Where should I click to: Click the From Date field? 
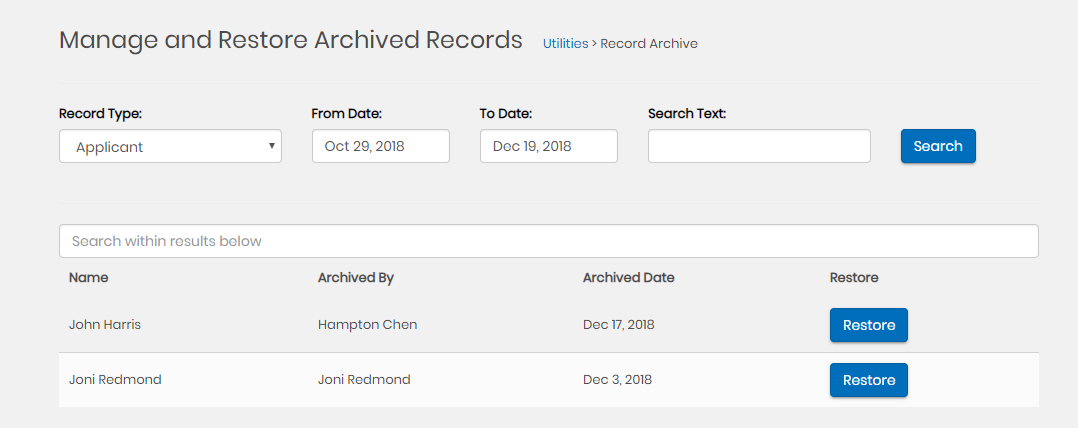(x=380, y=146)
